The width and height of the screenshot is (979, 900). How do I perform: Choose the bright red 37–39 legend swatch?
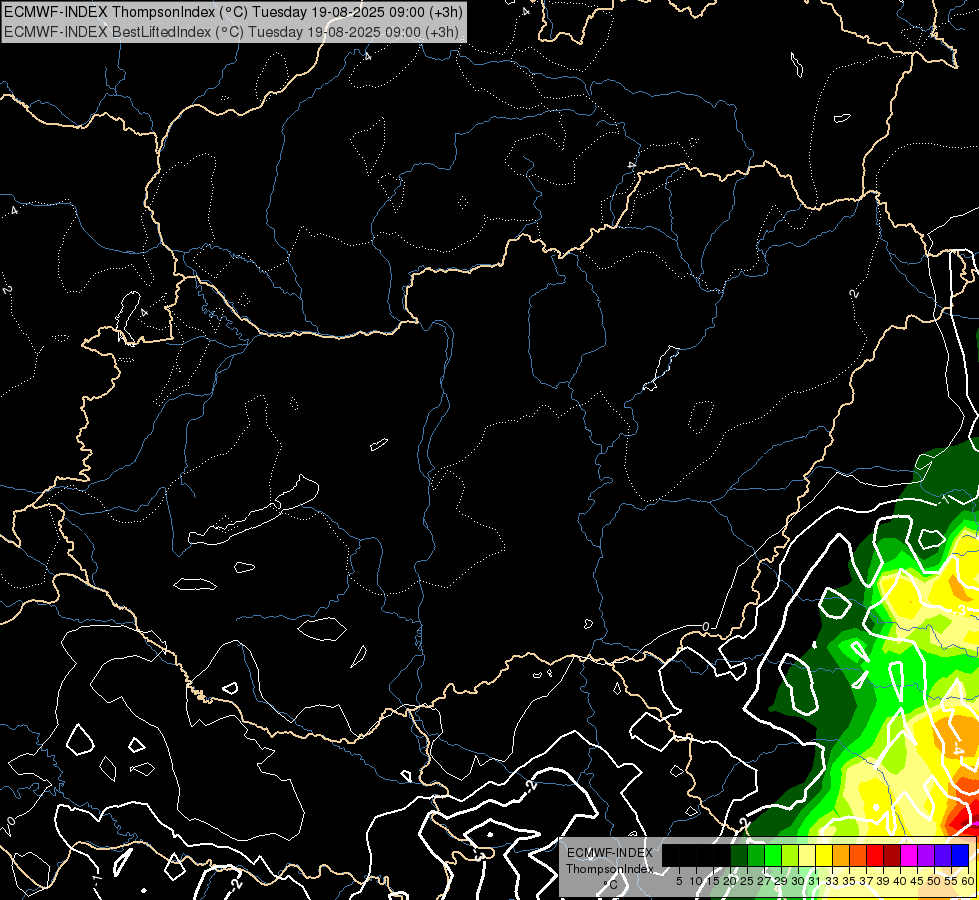(875, 856)
